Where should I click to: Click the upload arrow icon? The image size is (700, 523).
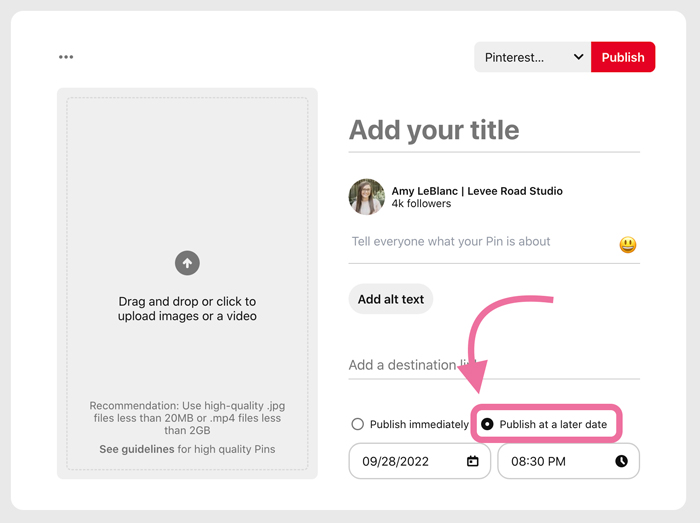tap(187, 263)
